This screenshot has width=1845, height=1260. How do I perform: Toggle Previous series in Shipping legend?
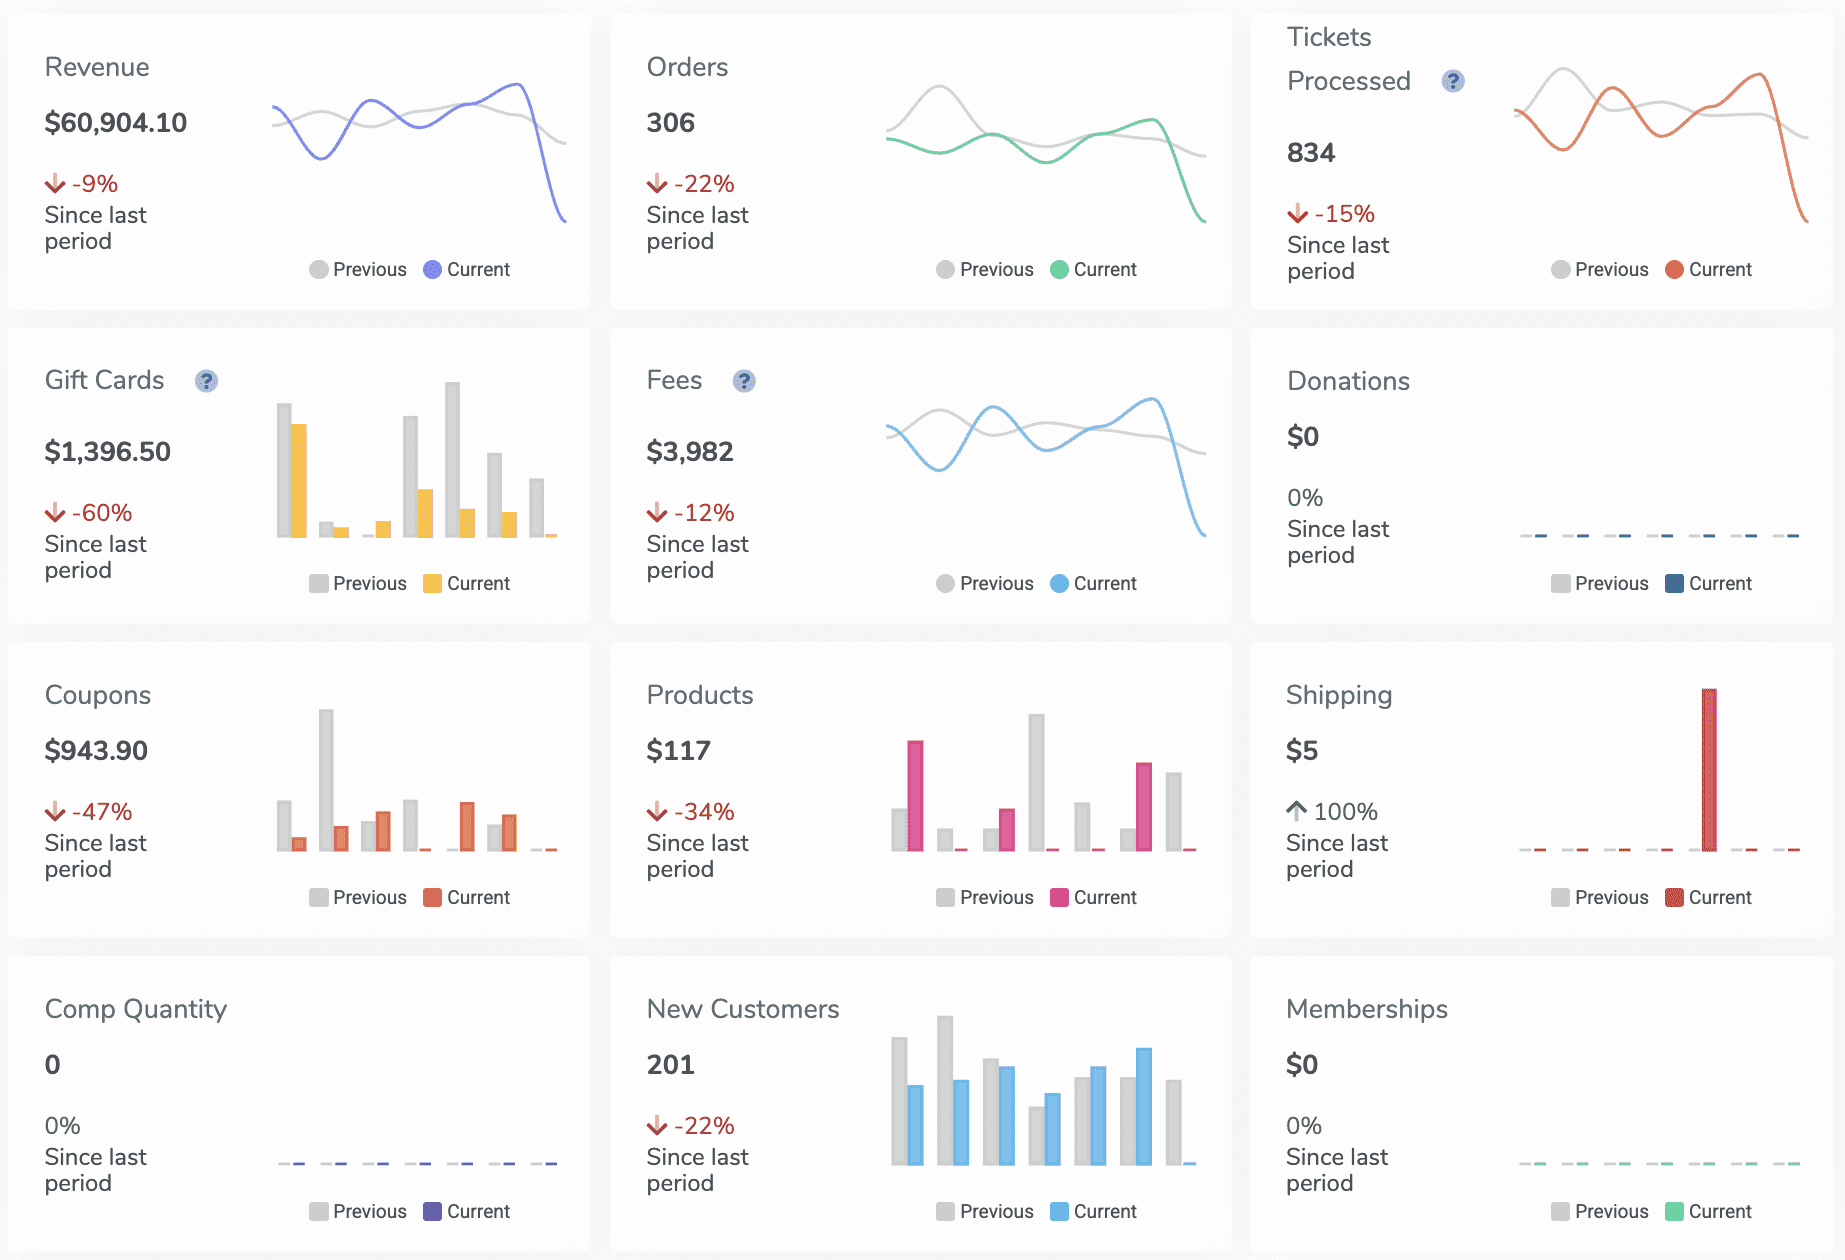[1600, 898]
